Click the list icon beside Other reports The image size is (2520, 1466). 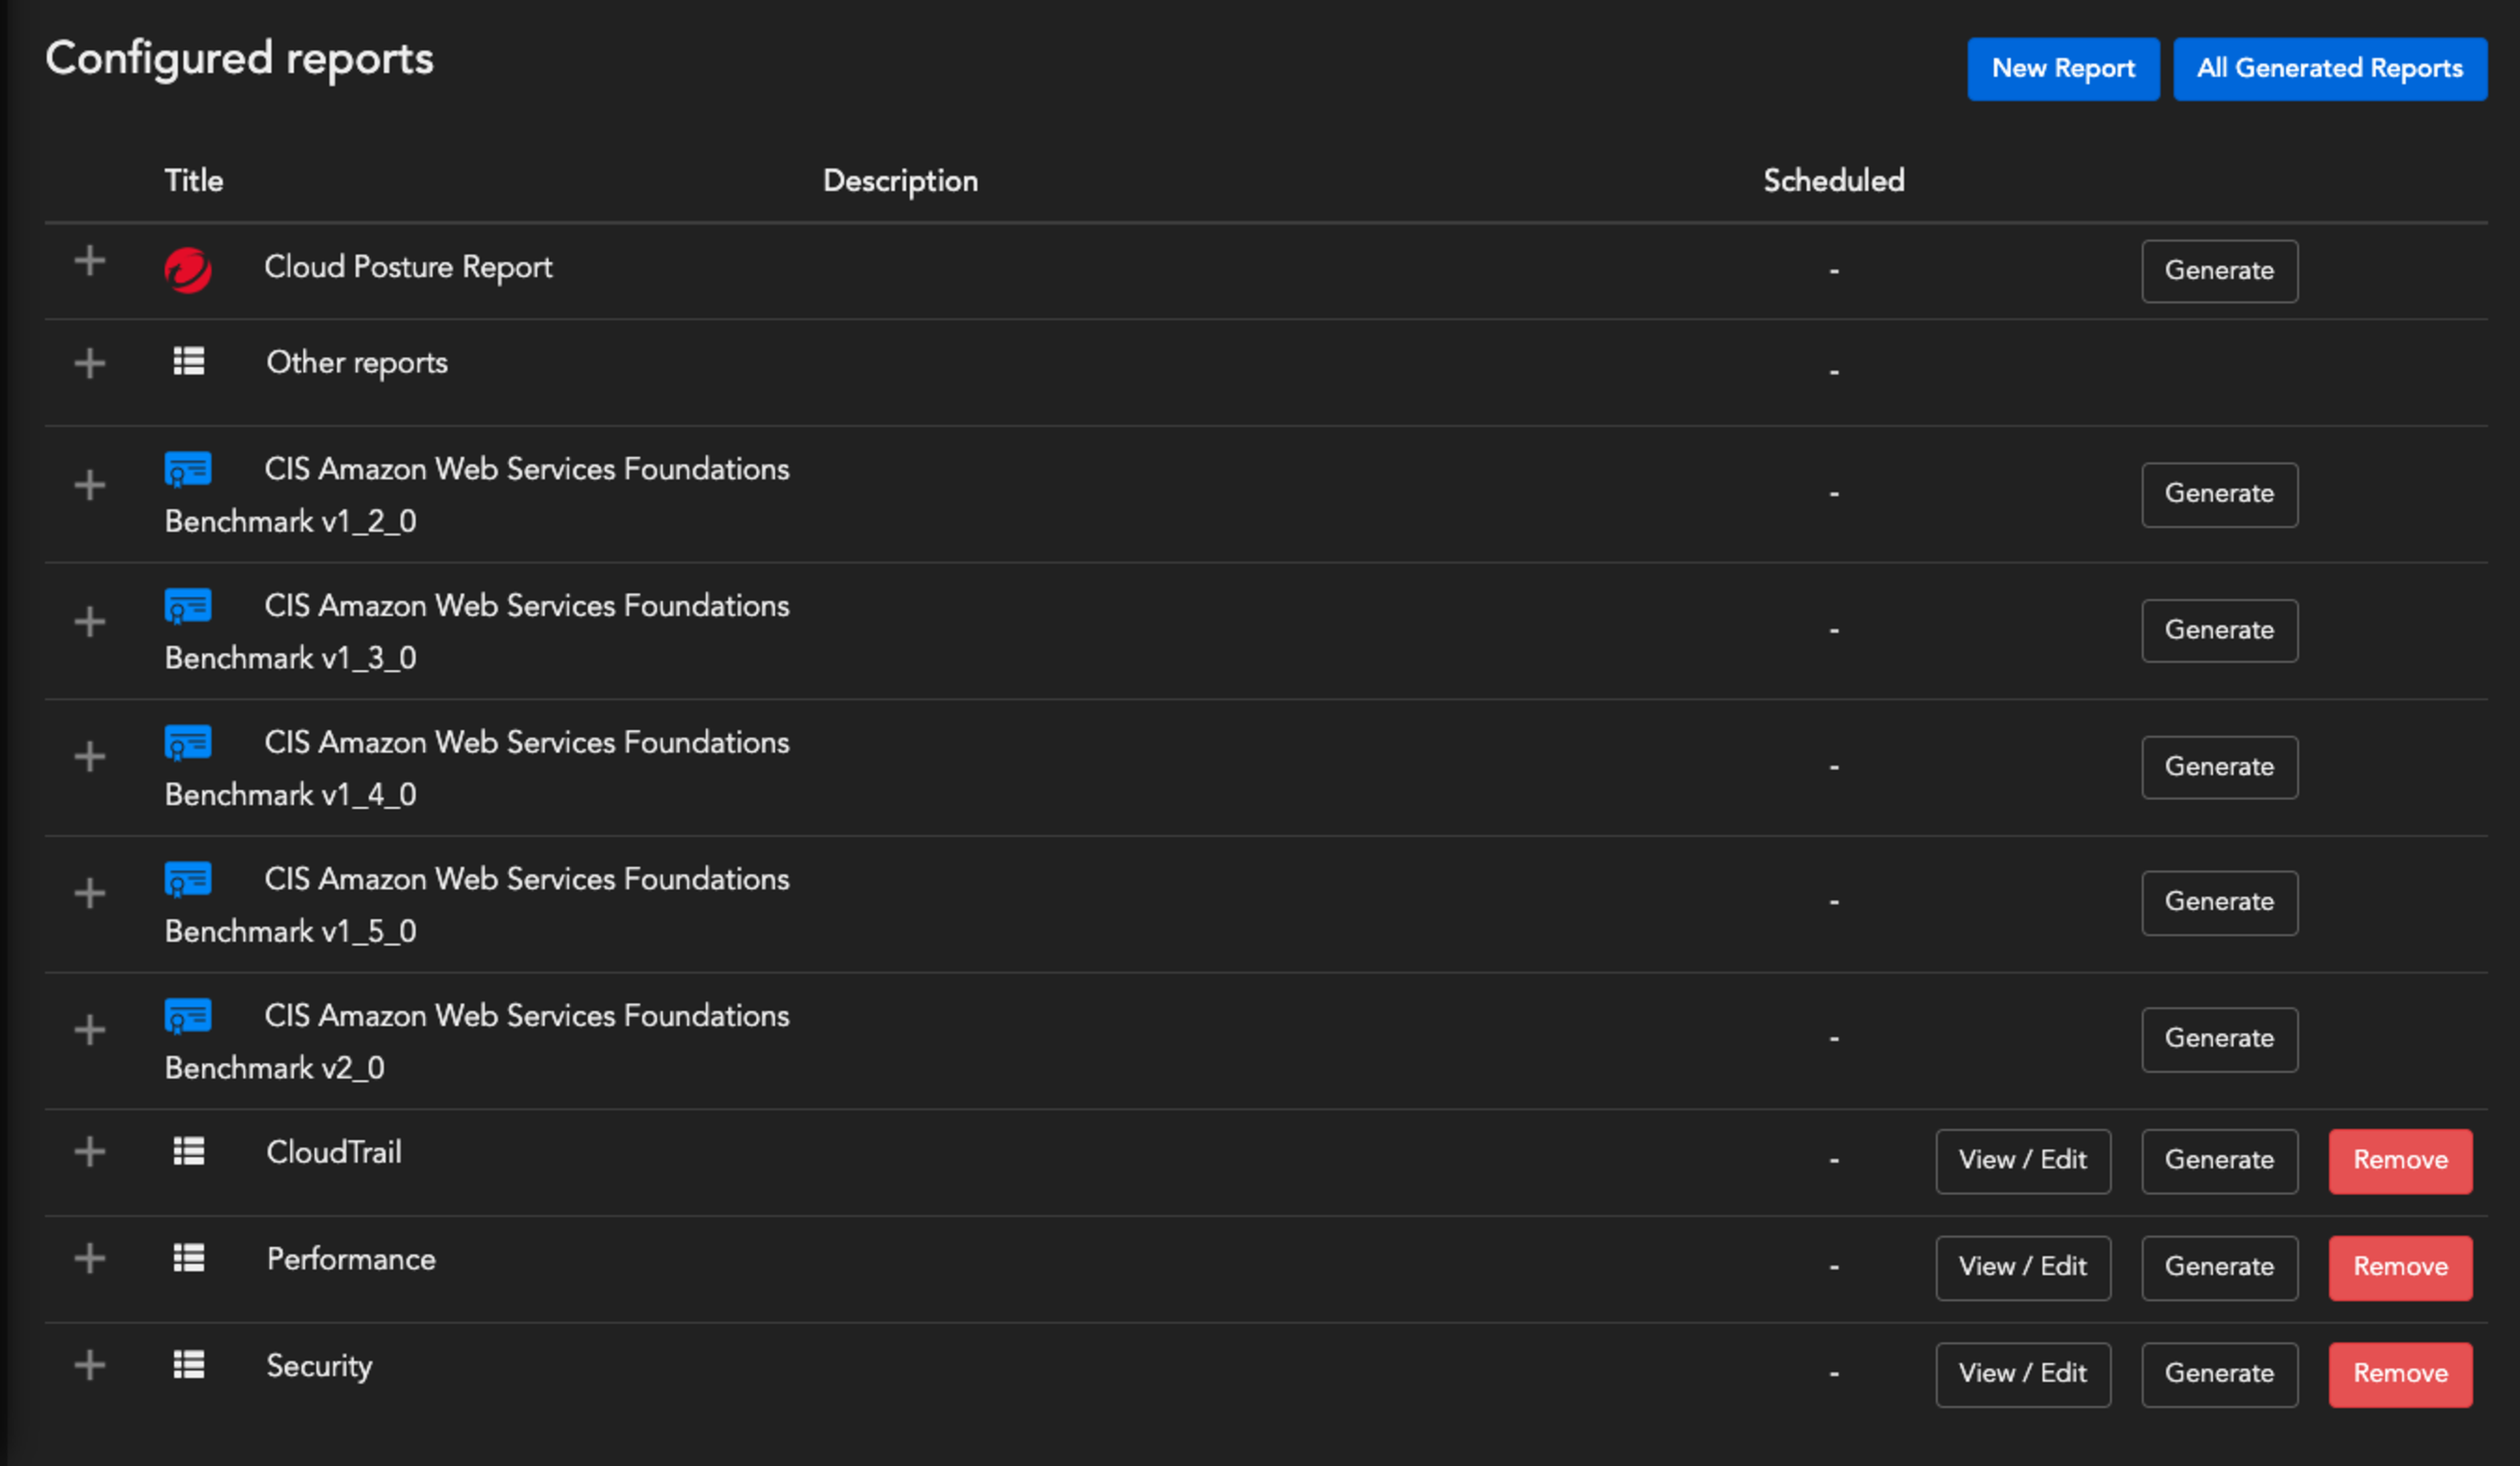(188, 361)
